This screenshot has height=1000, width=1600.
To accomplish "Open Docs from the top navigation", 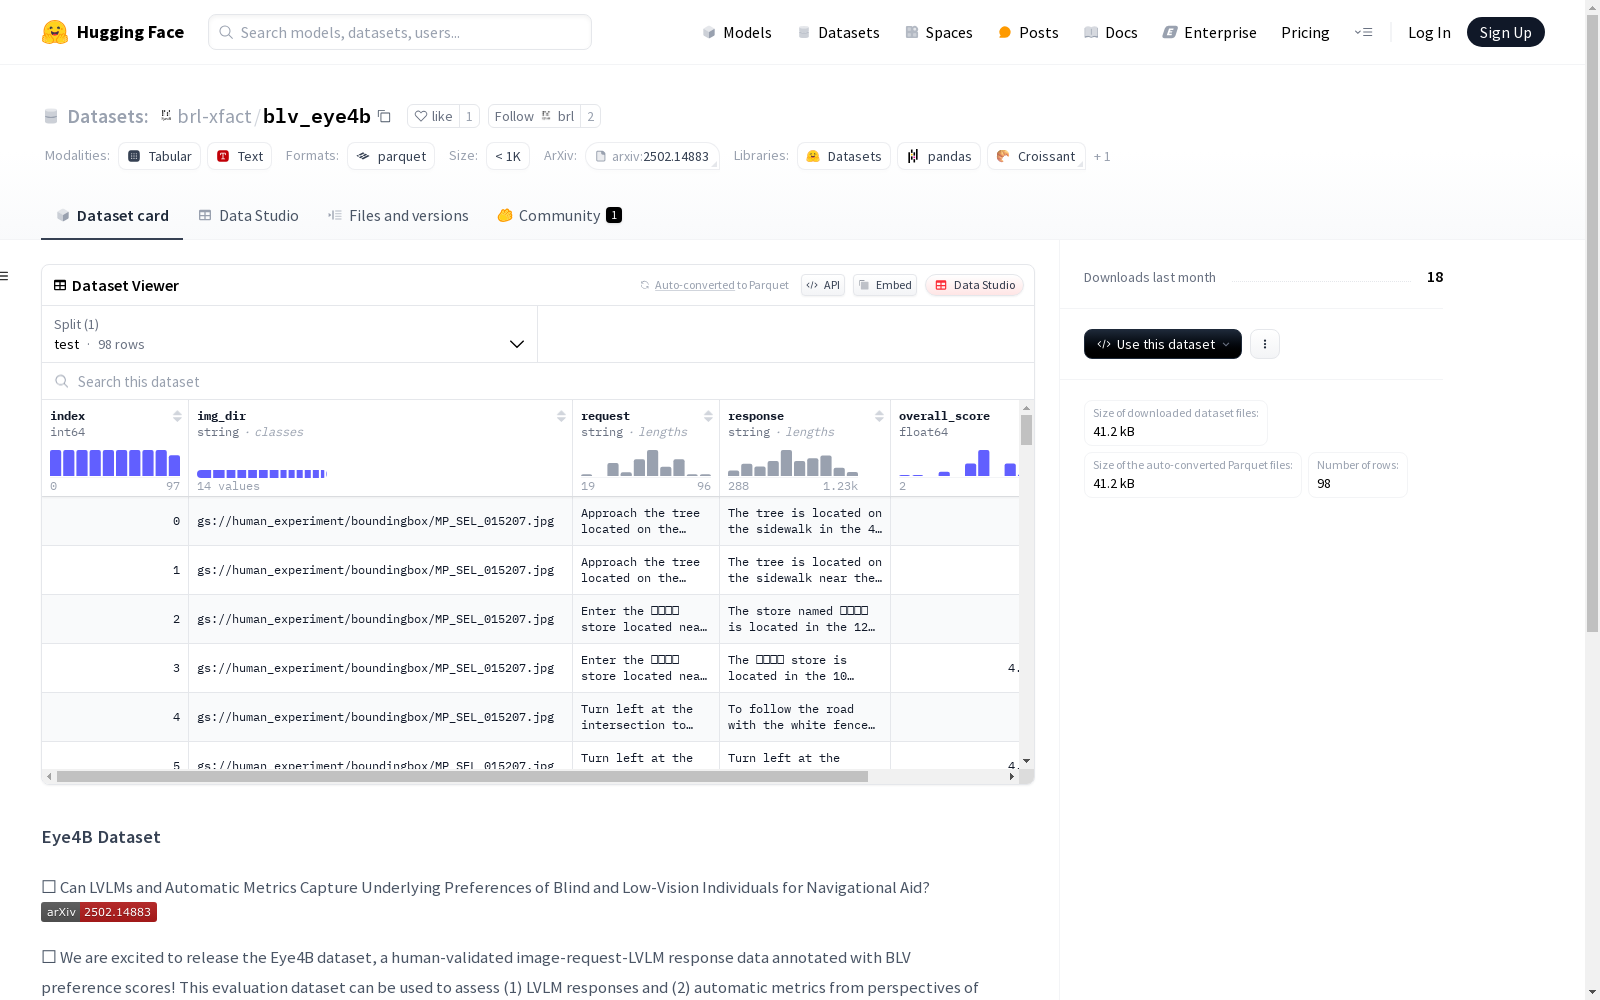I will (1111, 32).
